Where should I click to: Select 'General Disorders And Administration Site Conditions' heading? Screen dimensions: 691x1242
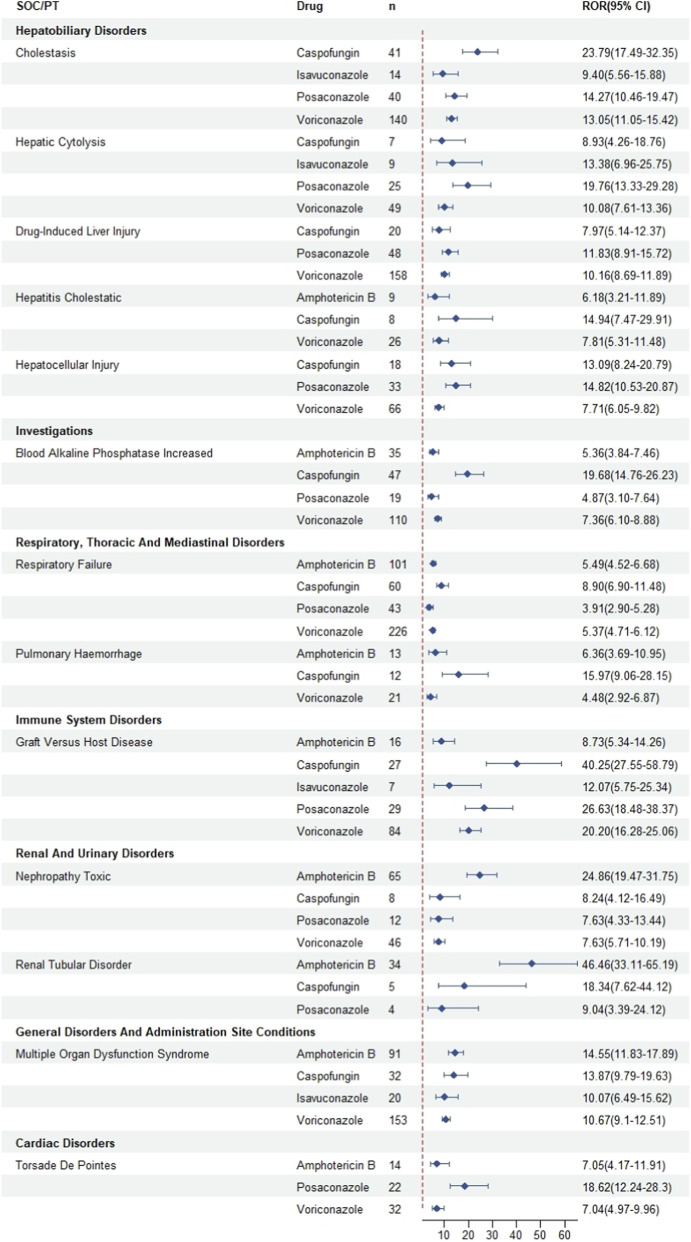tap(166, 1031)
